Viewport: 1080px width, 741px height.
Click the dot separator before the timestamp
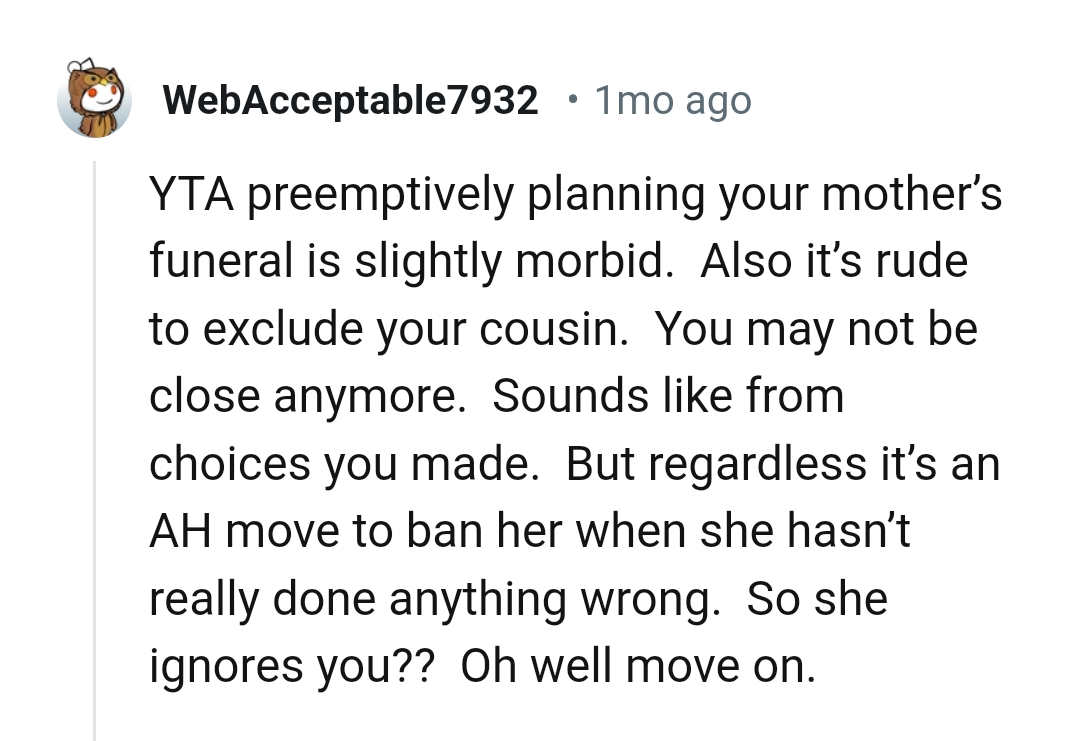tap(571, 100)
